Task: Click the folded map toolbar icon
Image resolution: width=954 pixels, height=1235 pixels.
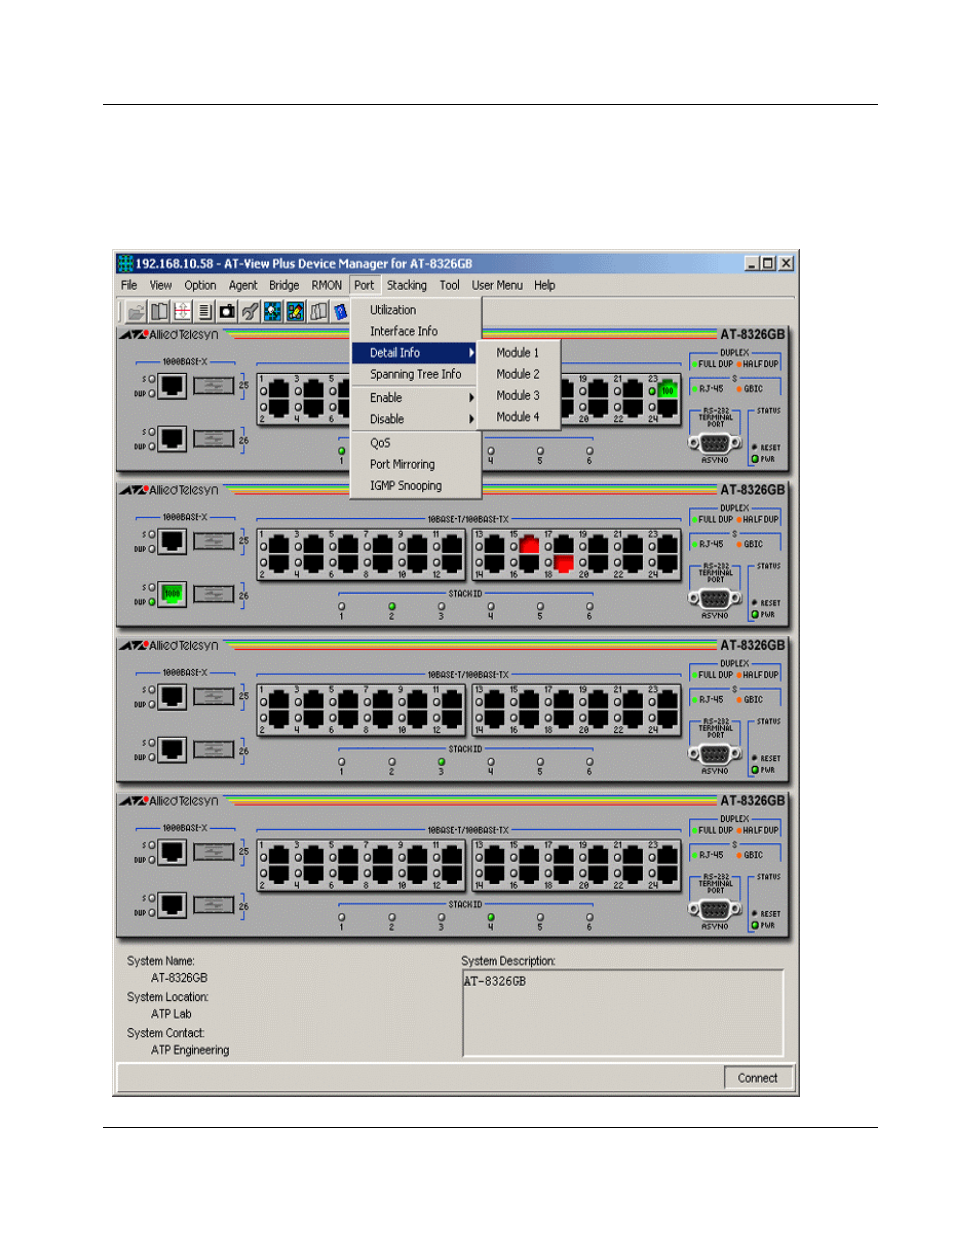Action: point(318,311)
